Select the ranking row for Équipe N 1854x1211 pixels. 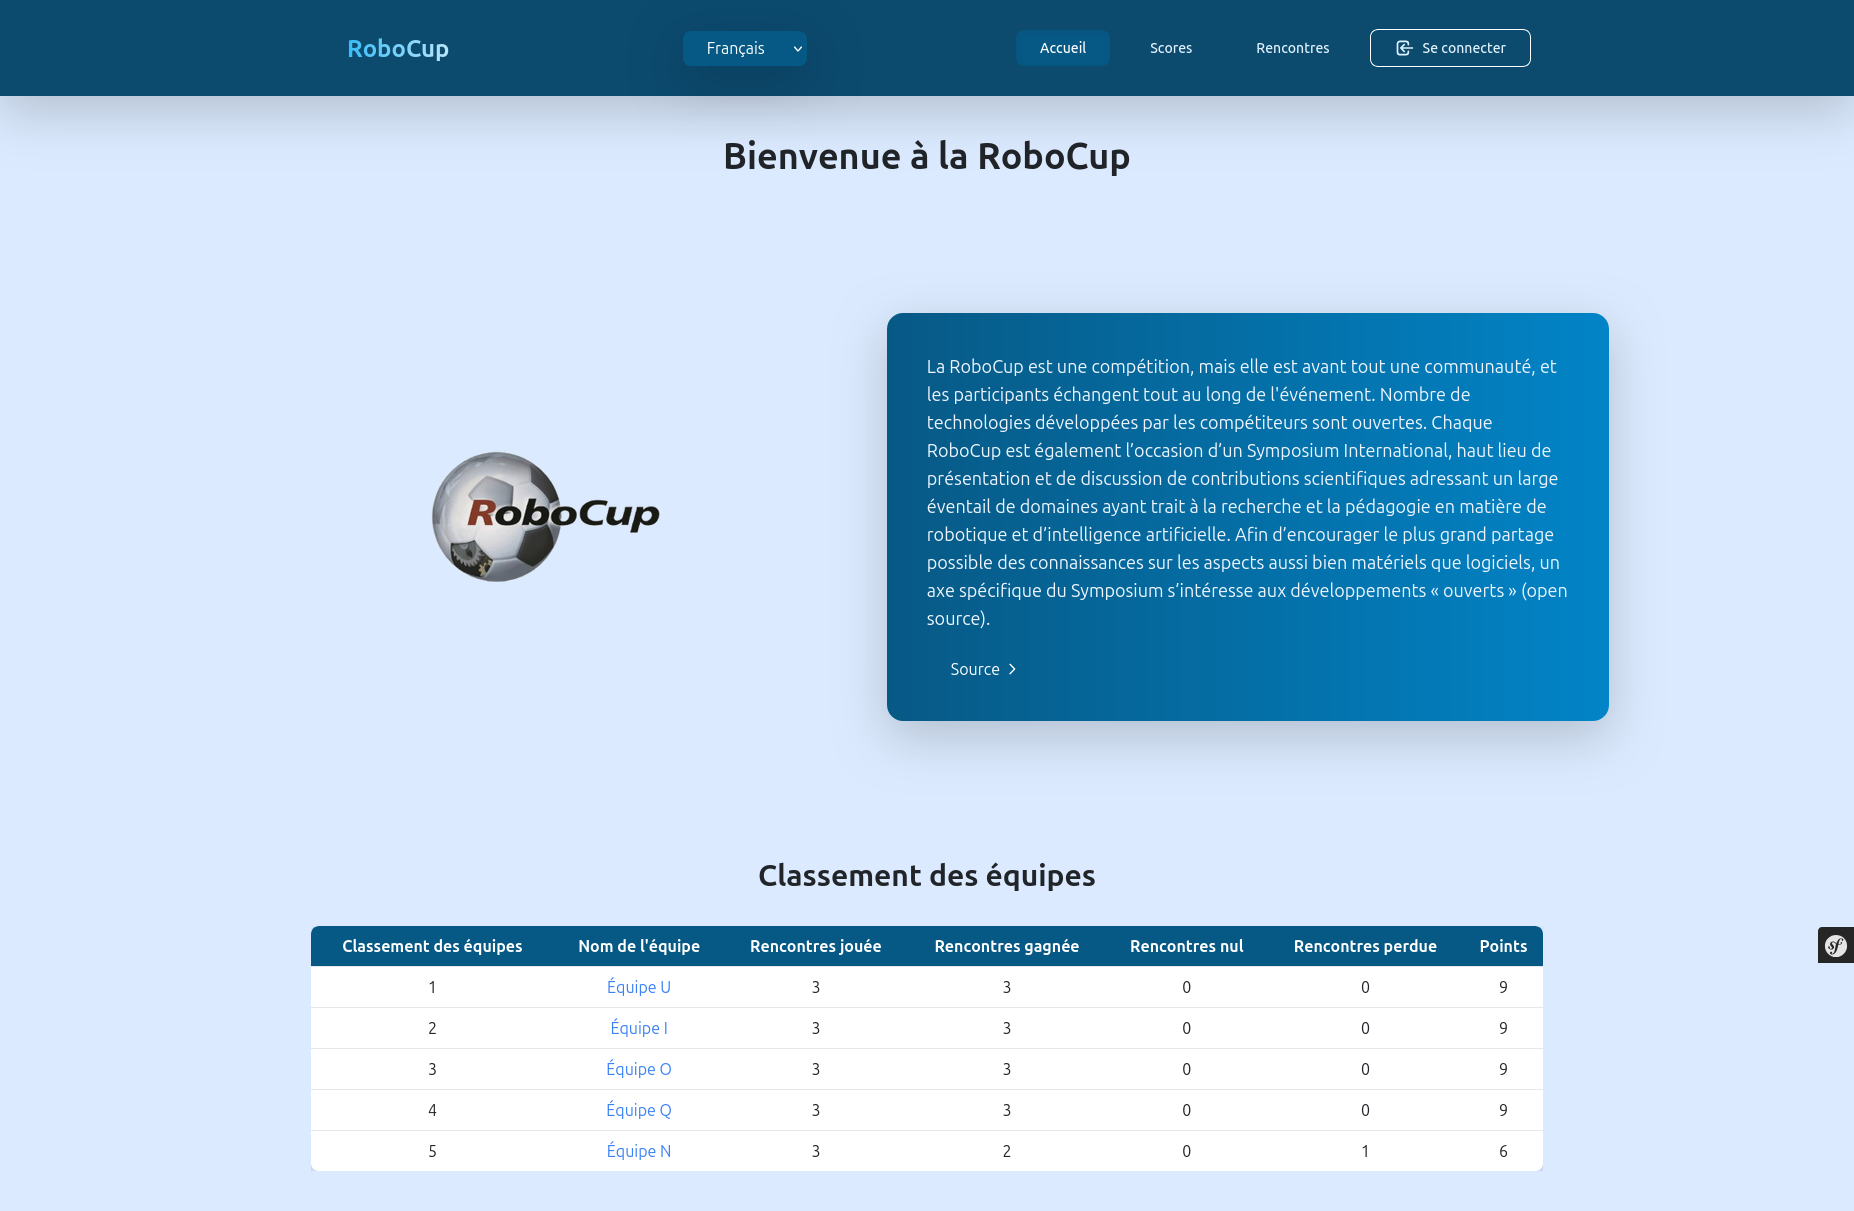pos(926,1151)
